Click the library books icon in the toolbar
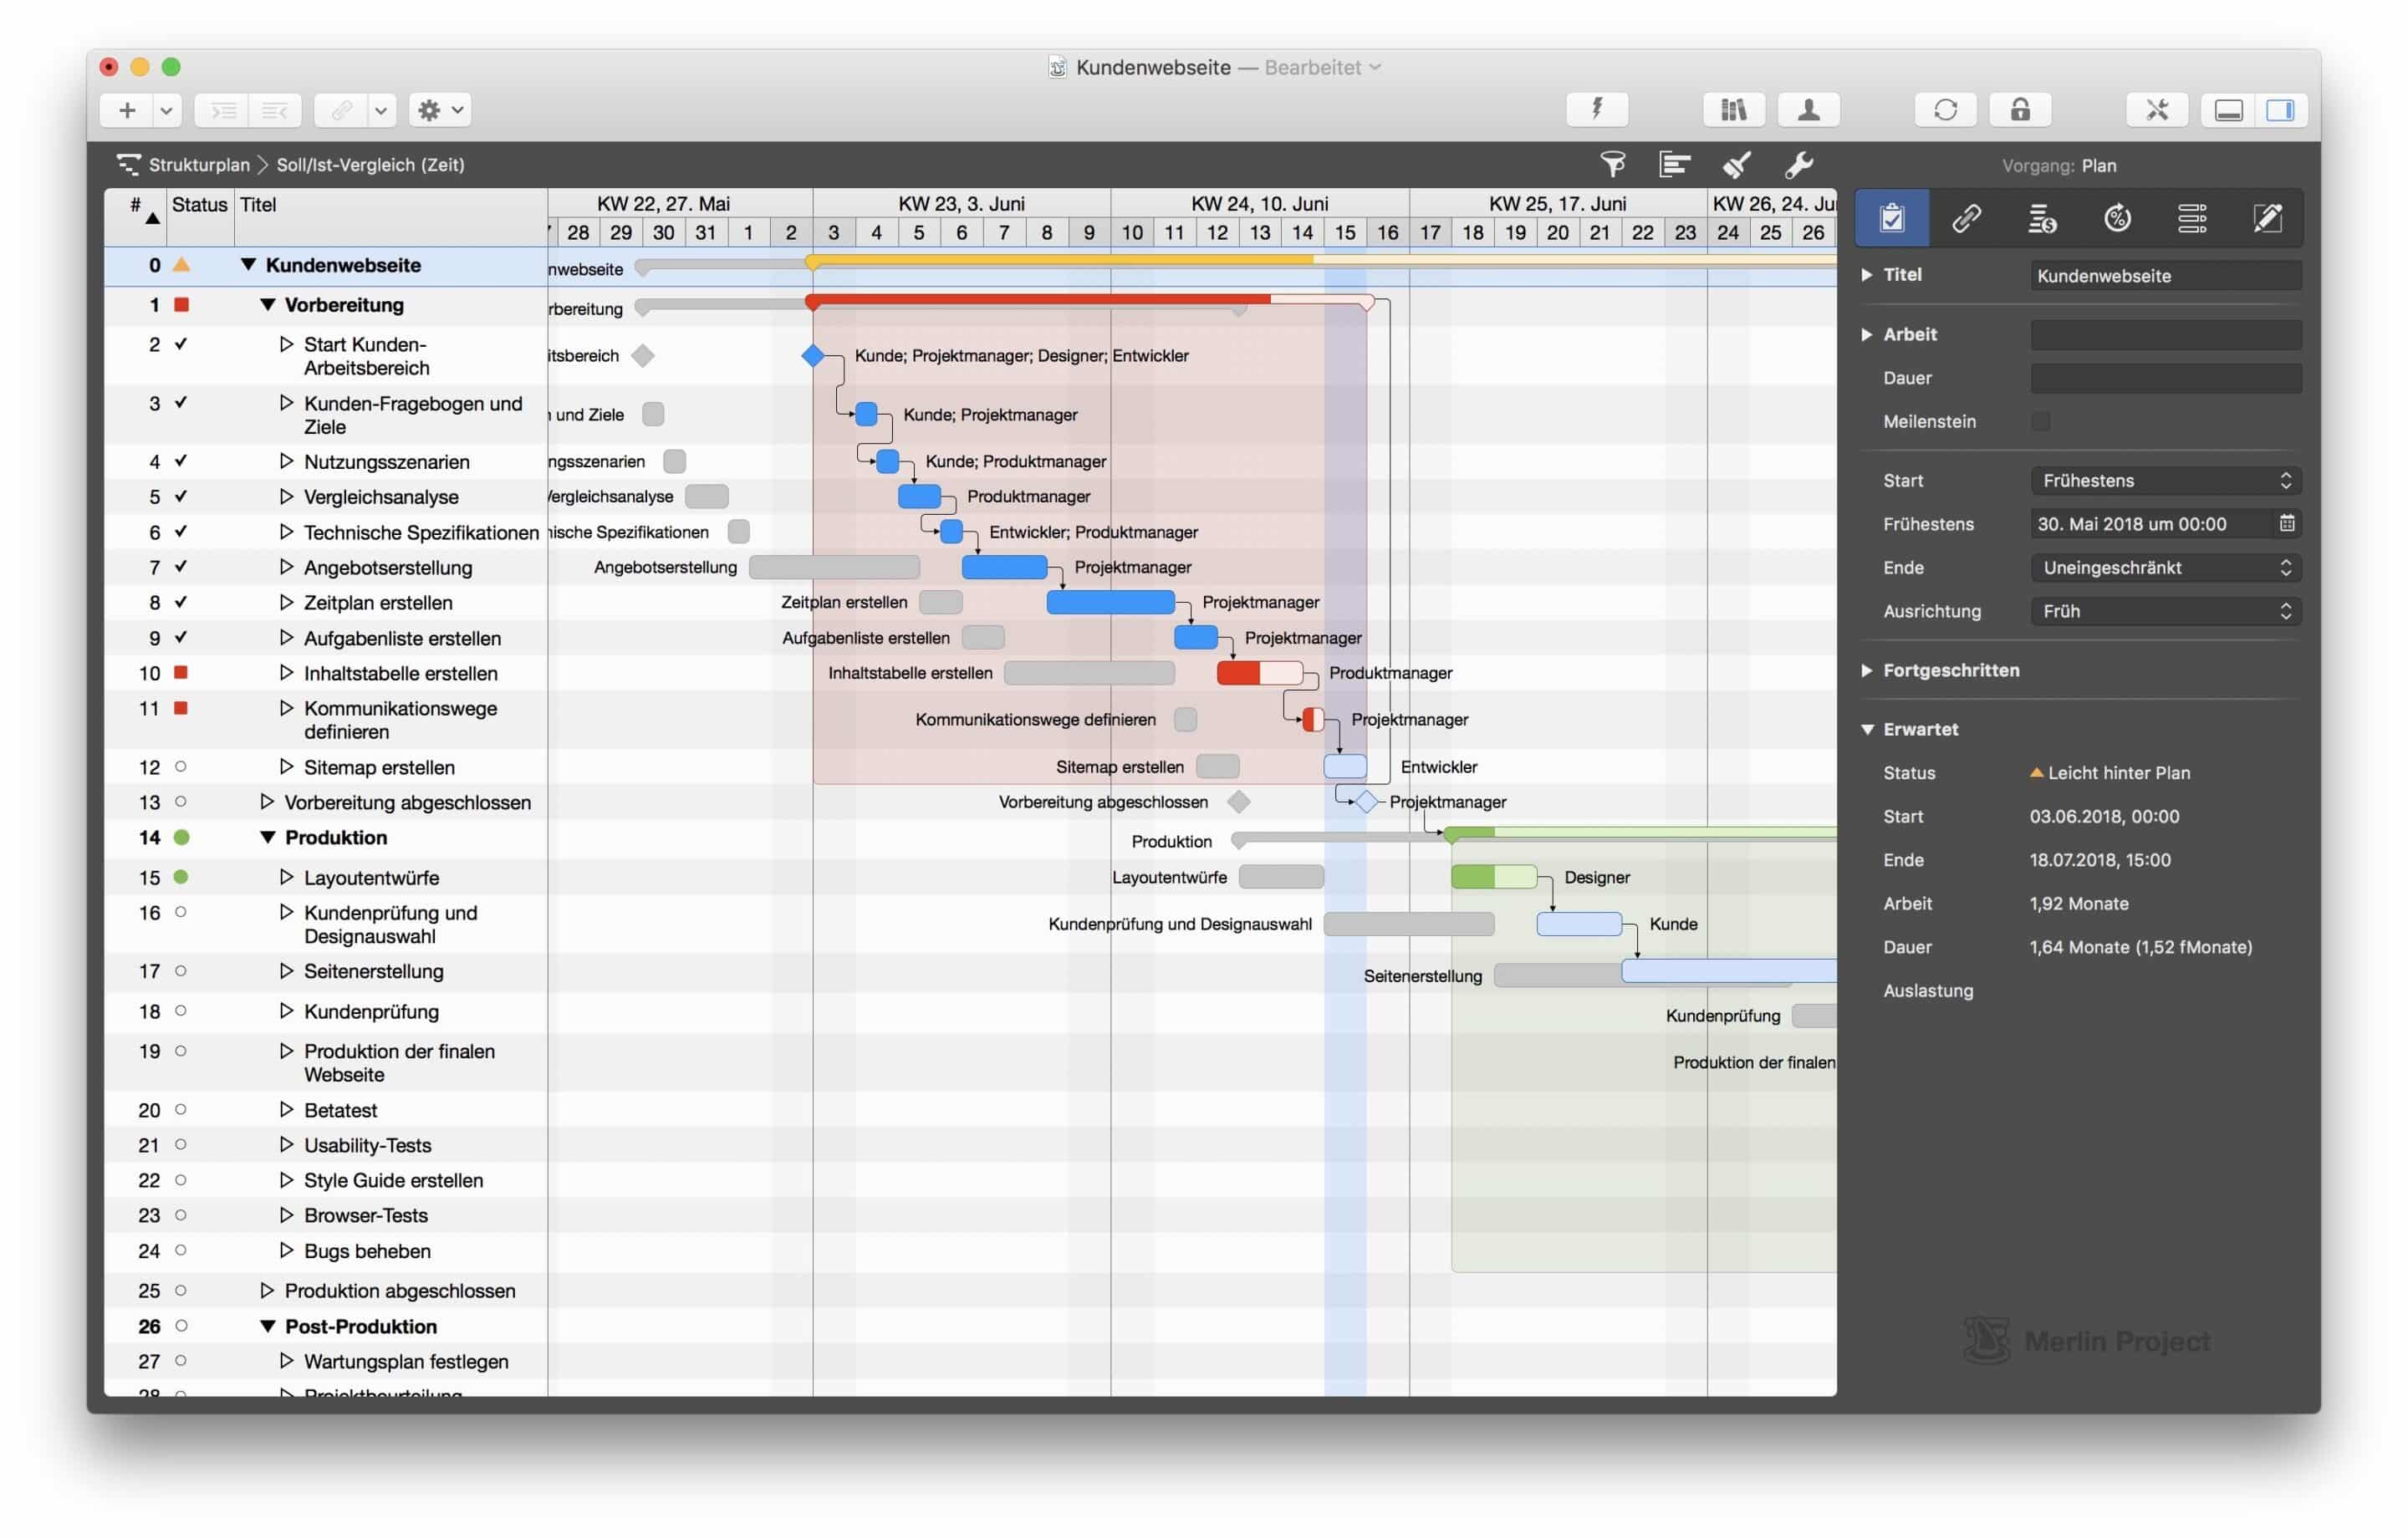The image size is (2408, 1538). tap(1734, 110)
